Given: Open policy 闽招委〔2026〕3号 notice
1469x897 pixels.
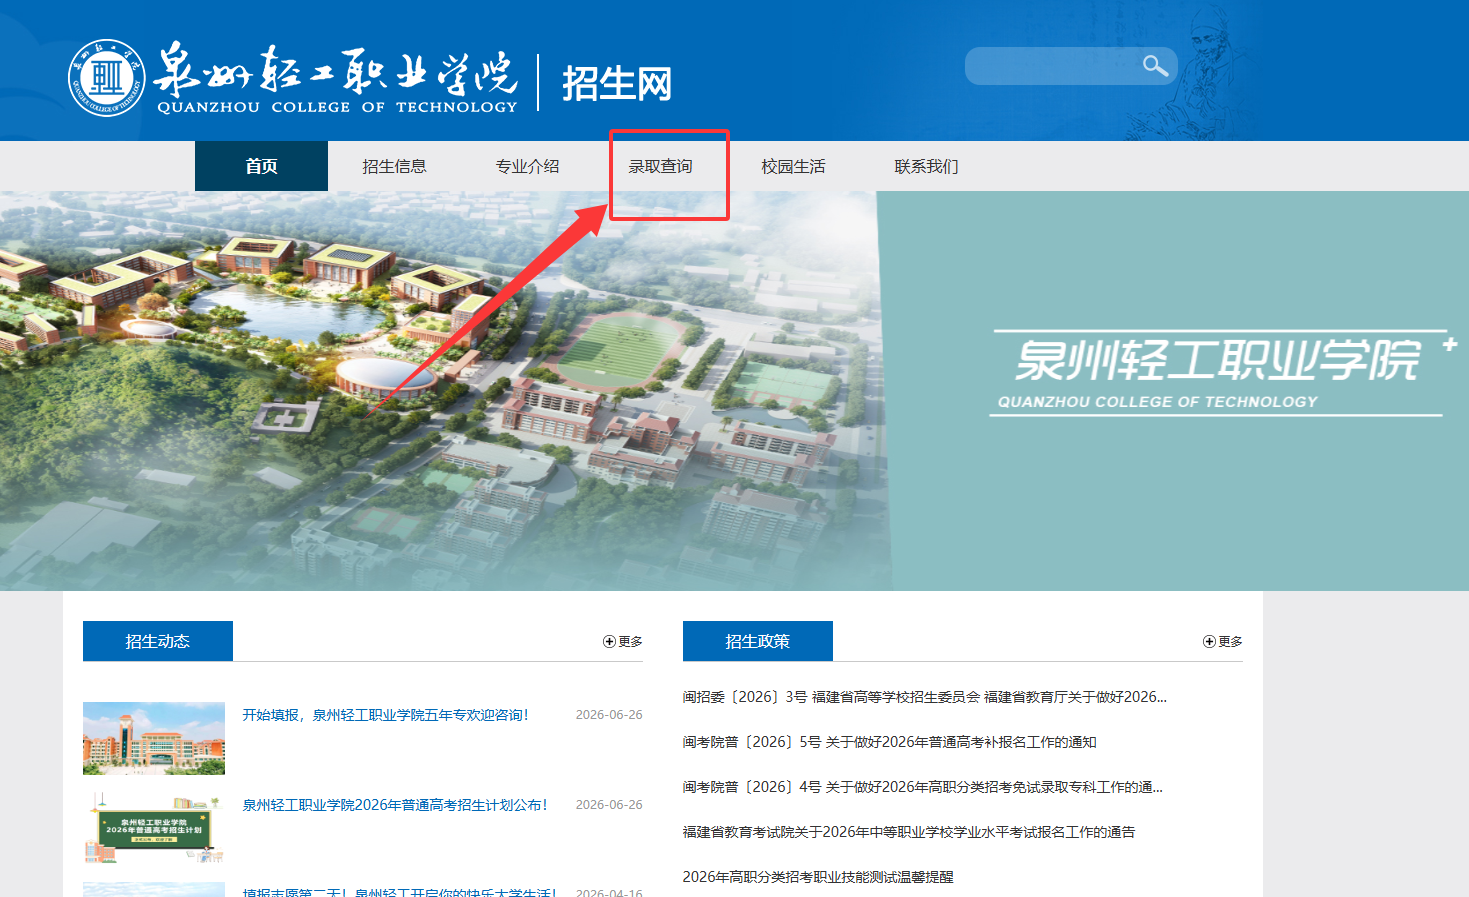Looking at the screenshot, I should 925,697.
